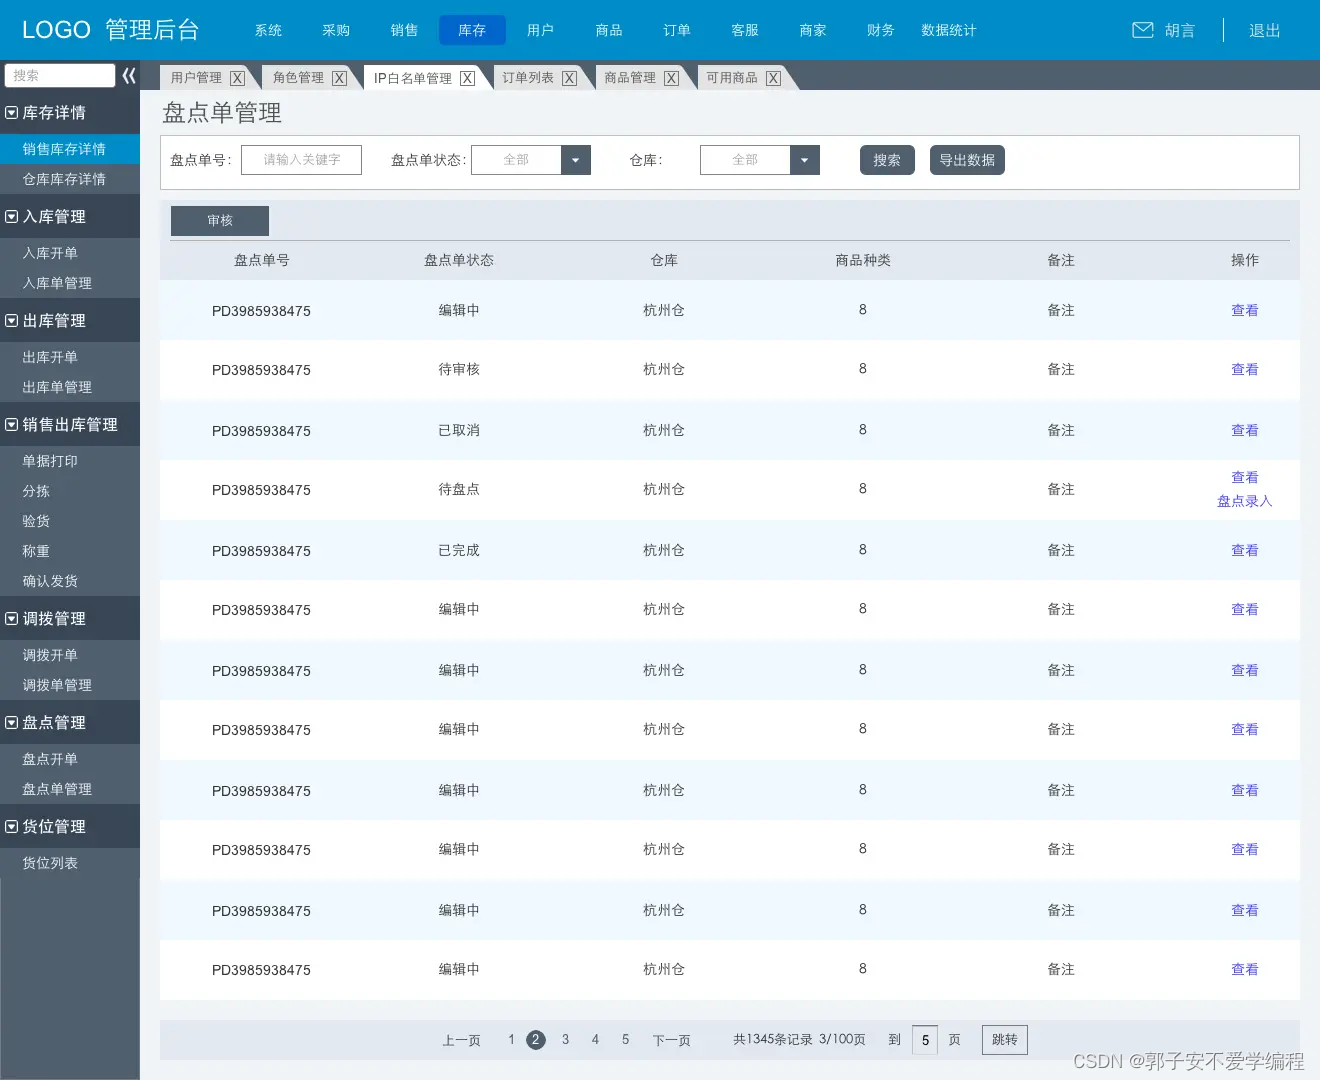Viewport: 1320px width, 1080px height.
Task: Switch to the 用户管理 tab
Action: coord(195,78)
